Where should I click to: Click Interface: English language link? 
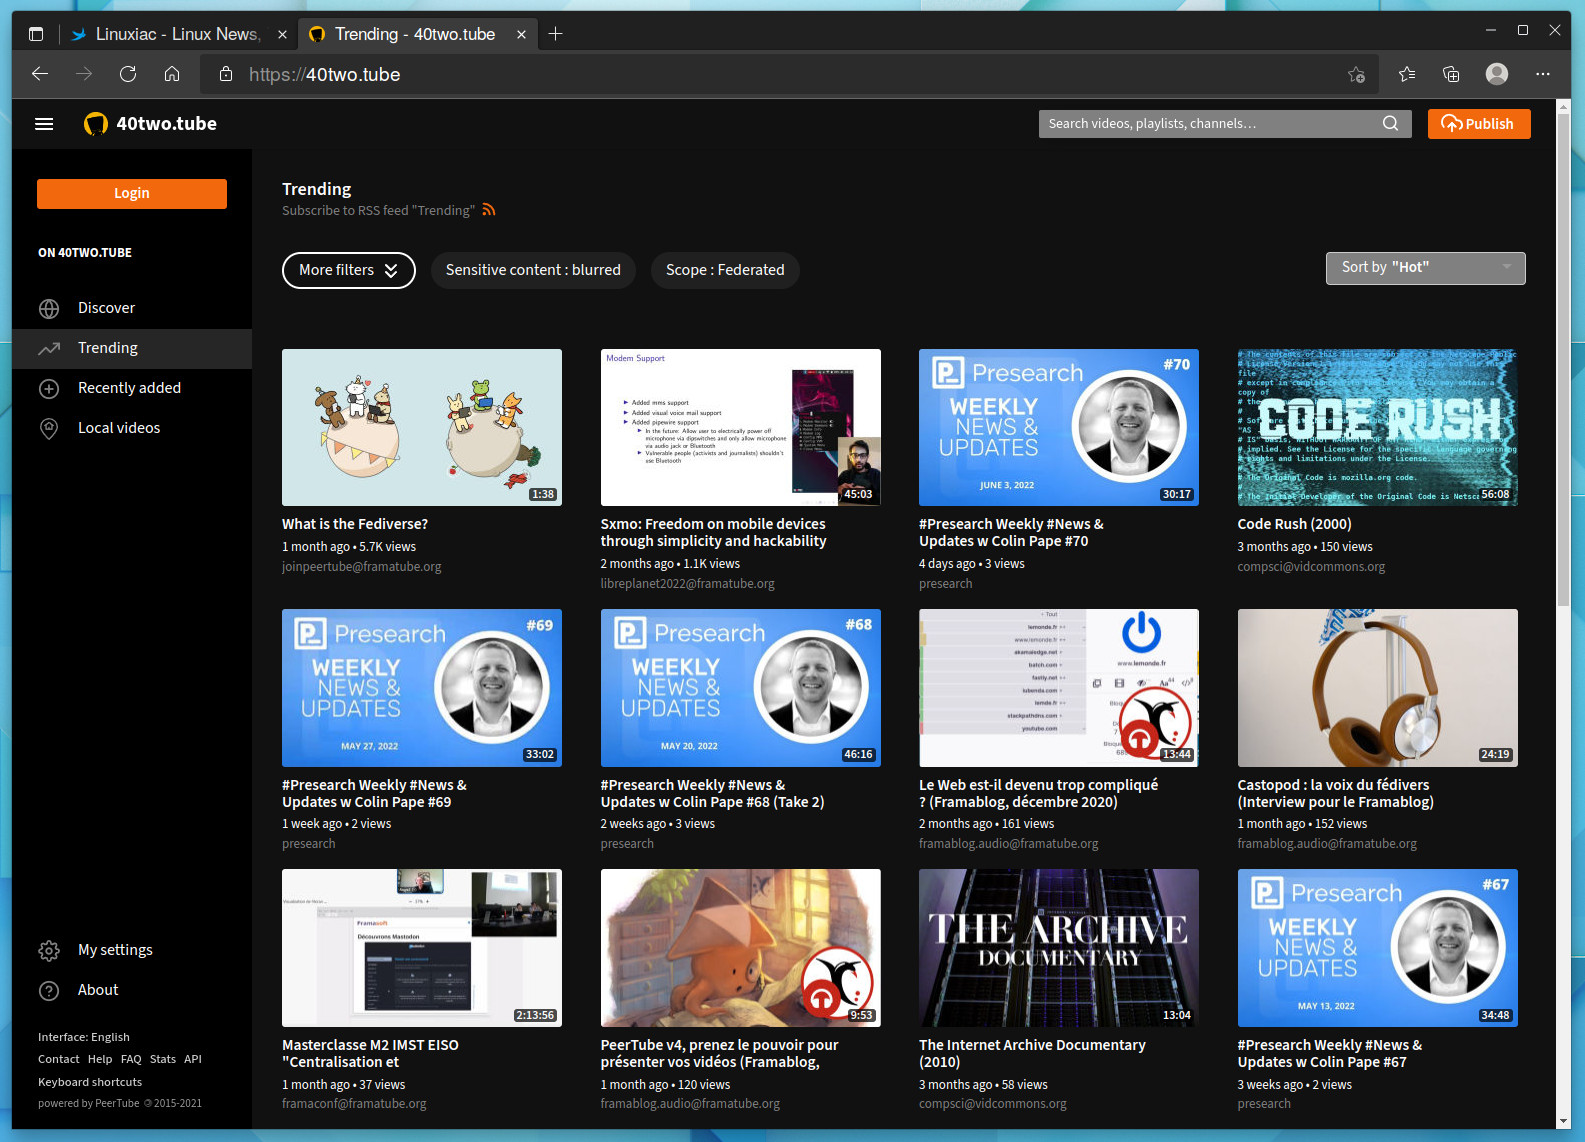pyautogui.click(x=84, y=1038)
